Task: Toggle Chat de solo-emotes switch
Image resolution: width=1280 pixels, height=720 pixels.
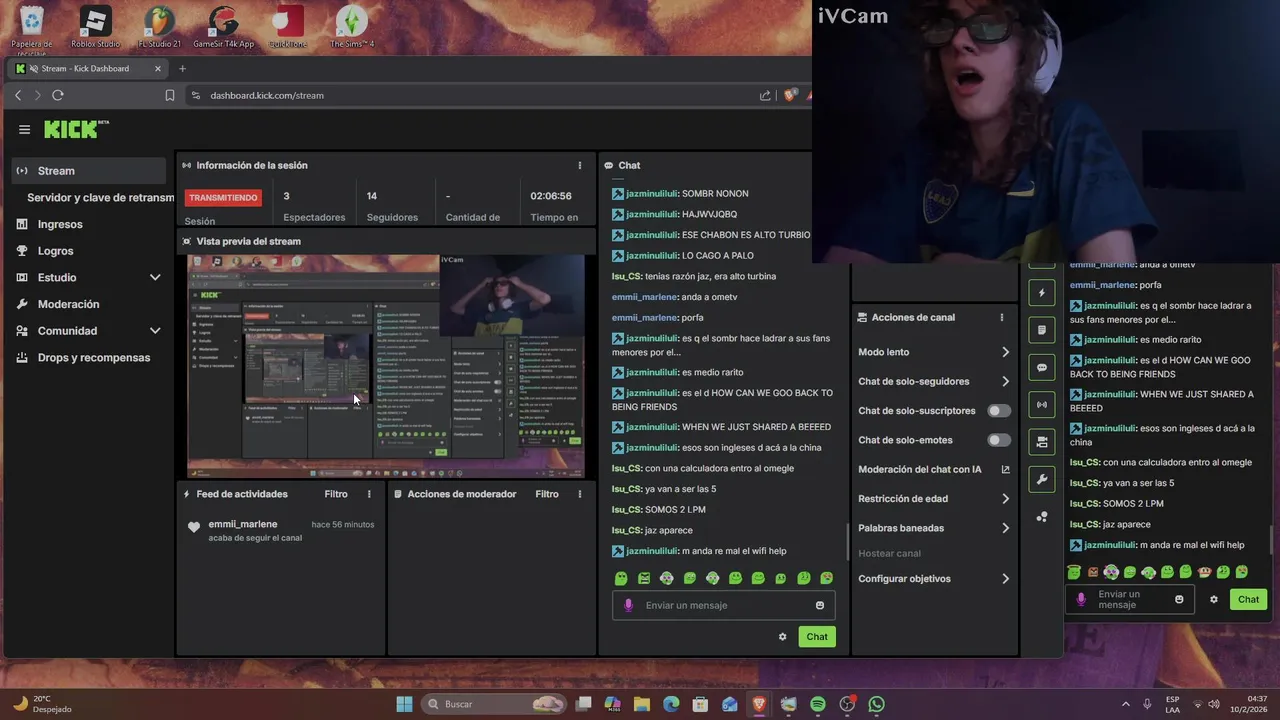Action: (x=999, y=440)
